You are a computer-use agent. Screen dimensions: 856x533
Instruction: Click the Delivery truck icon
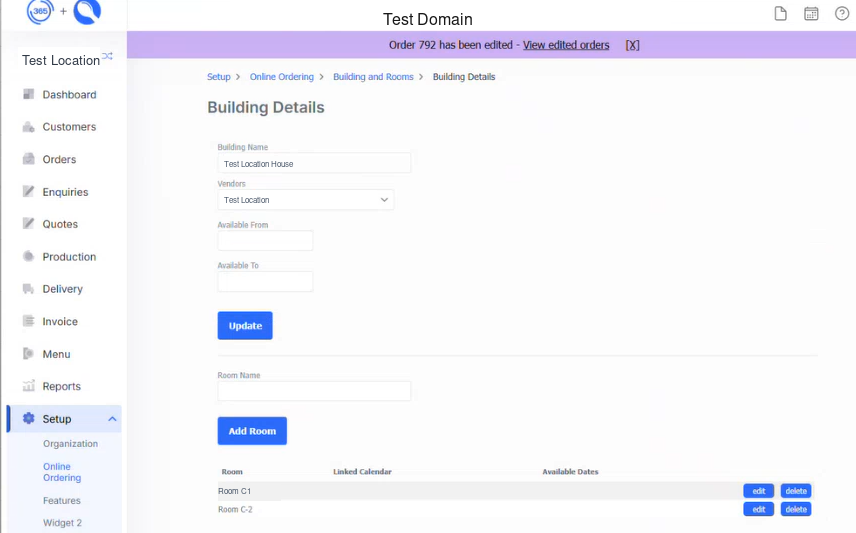pos(28,288)
